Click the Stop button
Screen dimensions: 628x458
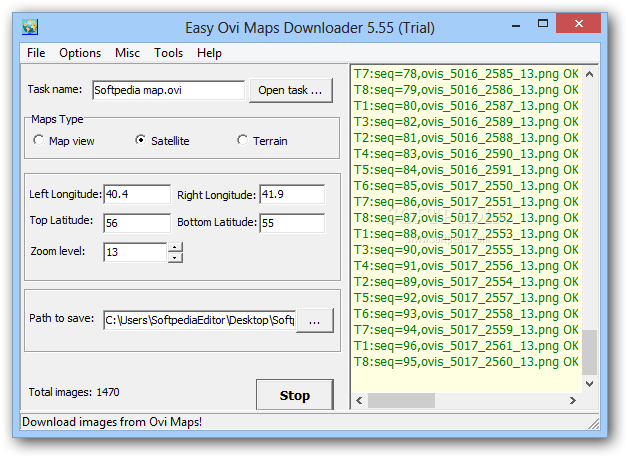tap(295, 395)
